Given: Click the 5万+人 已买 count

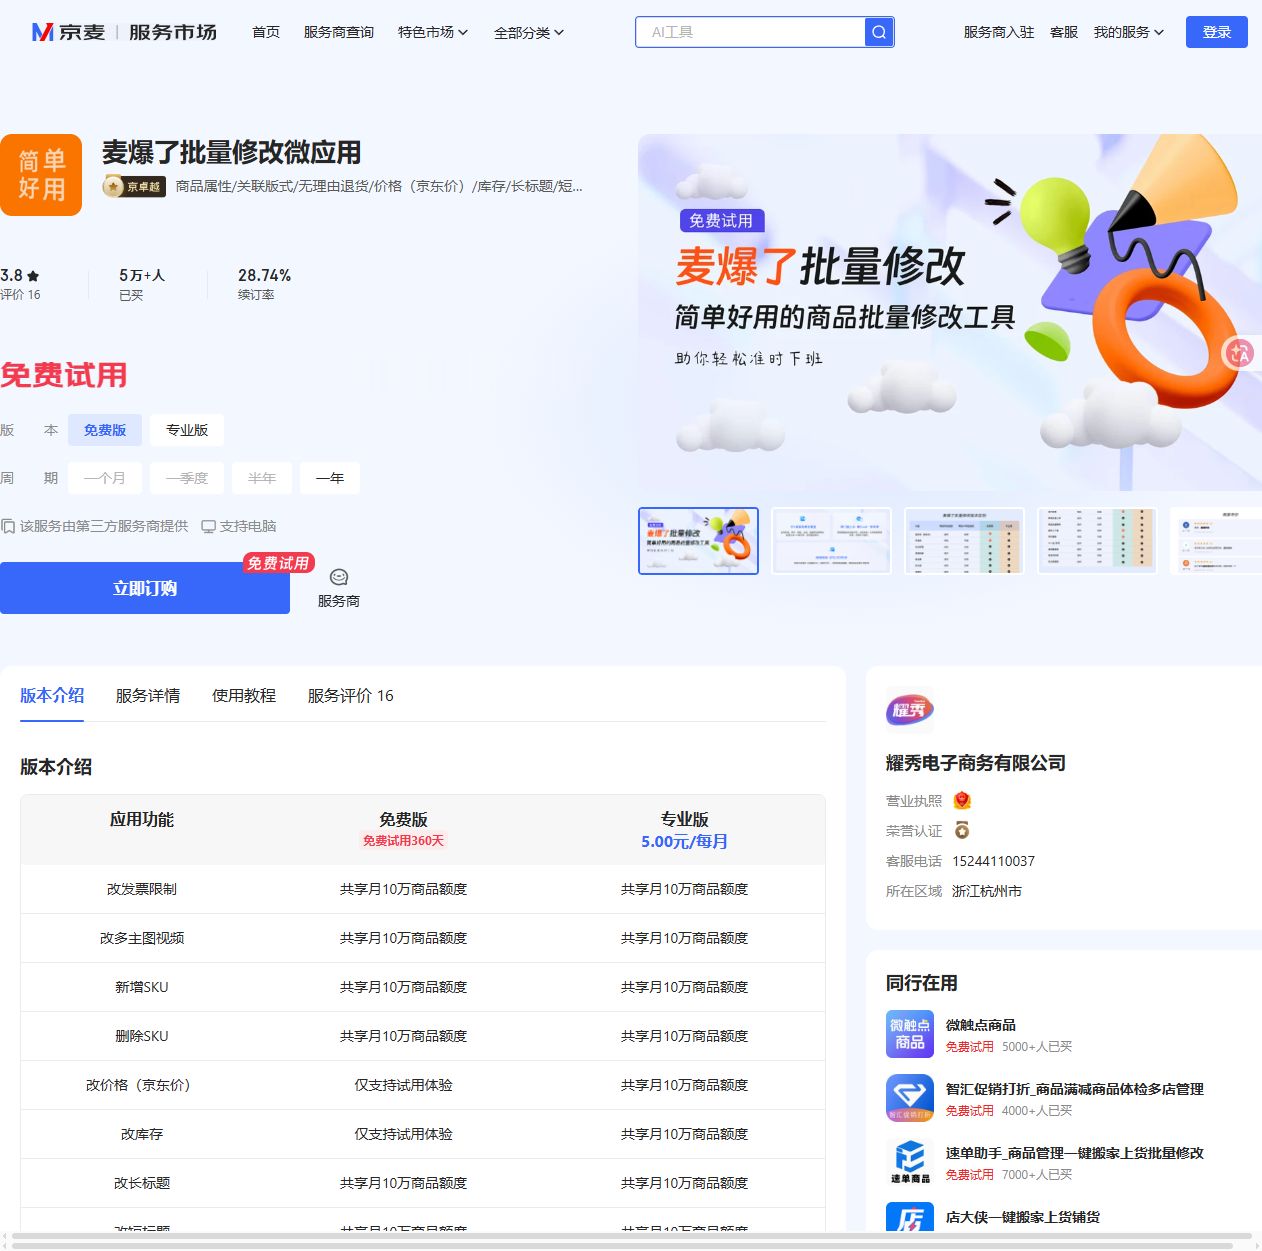Looking at the screenshot, I should pos(141,284).
